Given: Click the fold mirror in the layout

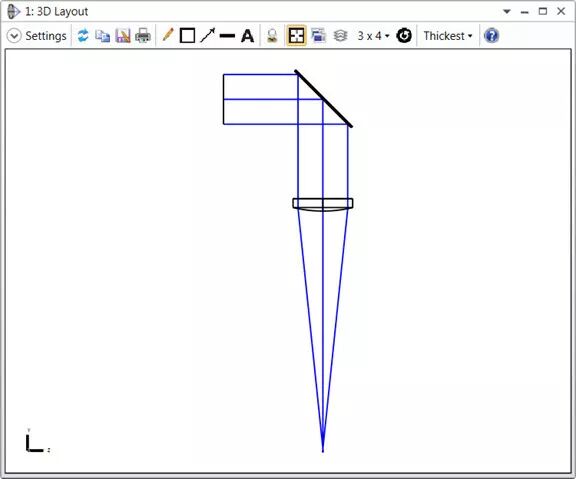Looking at the screenshot, I should point(324,98).
